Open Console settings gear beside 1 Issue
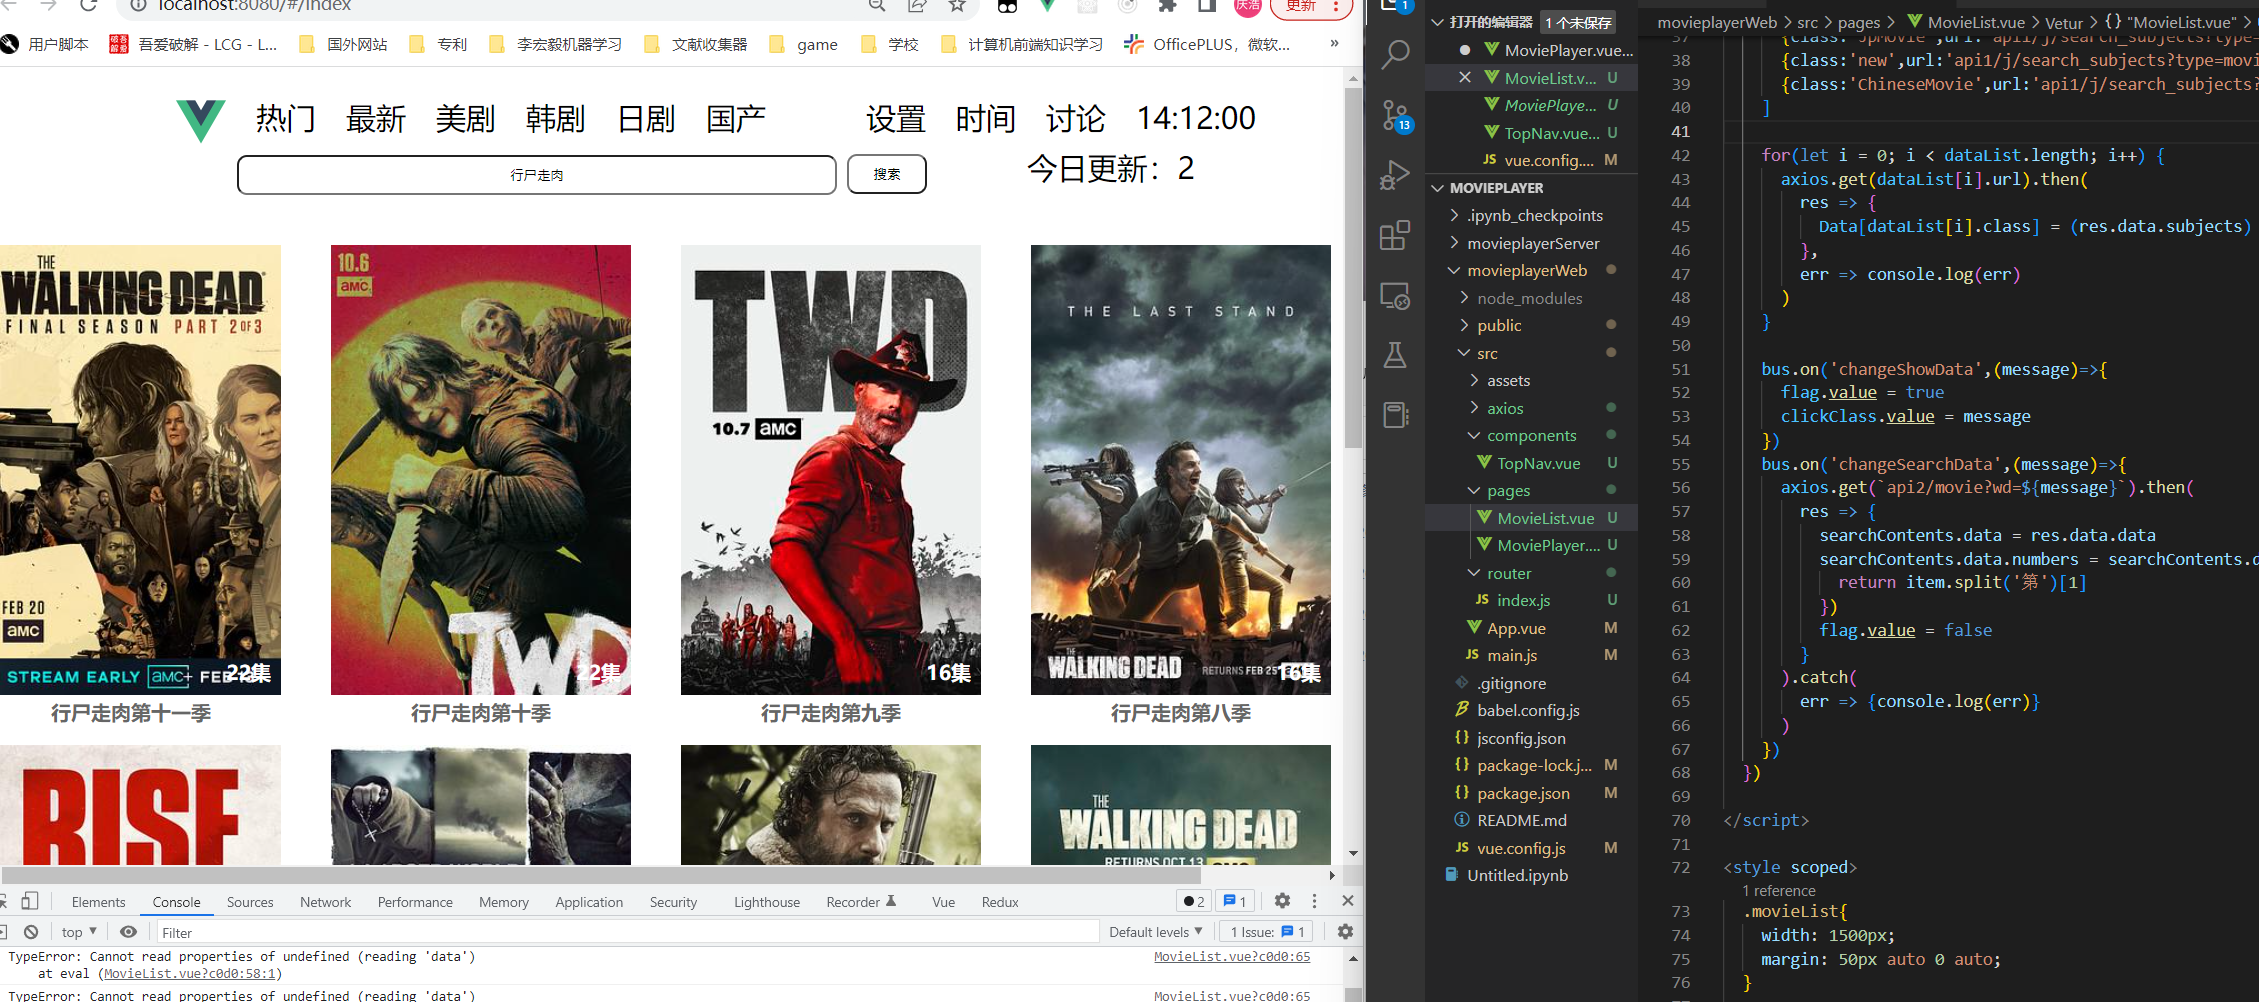Screen dimensions: 2259x1002 tap(1345, 932)
